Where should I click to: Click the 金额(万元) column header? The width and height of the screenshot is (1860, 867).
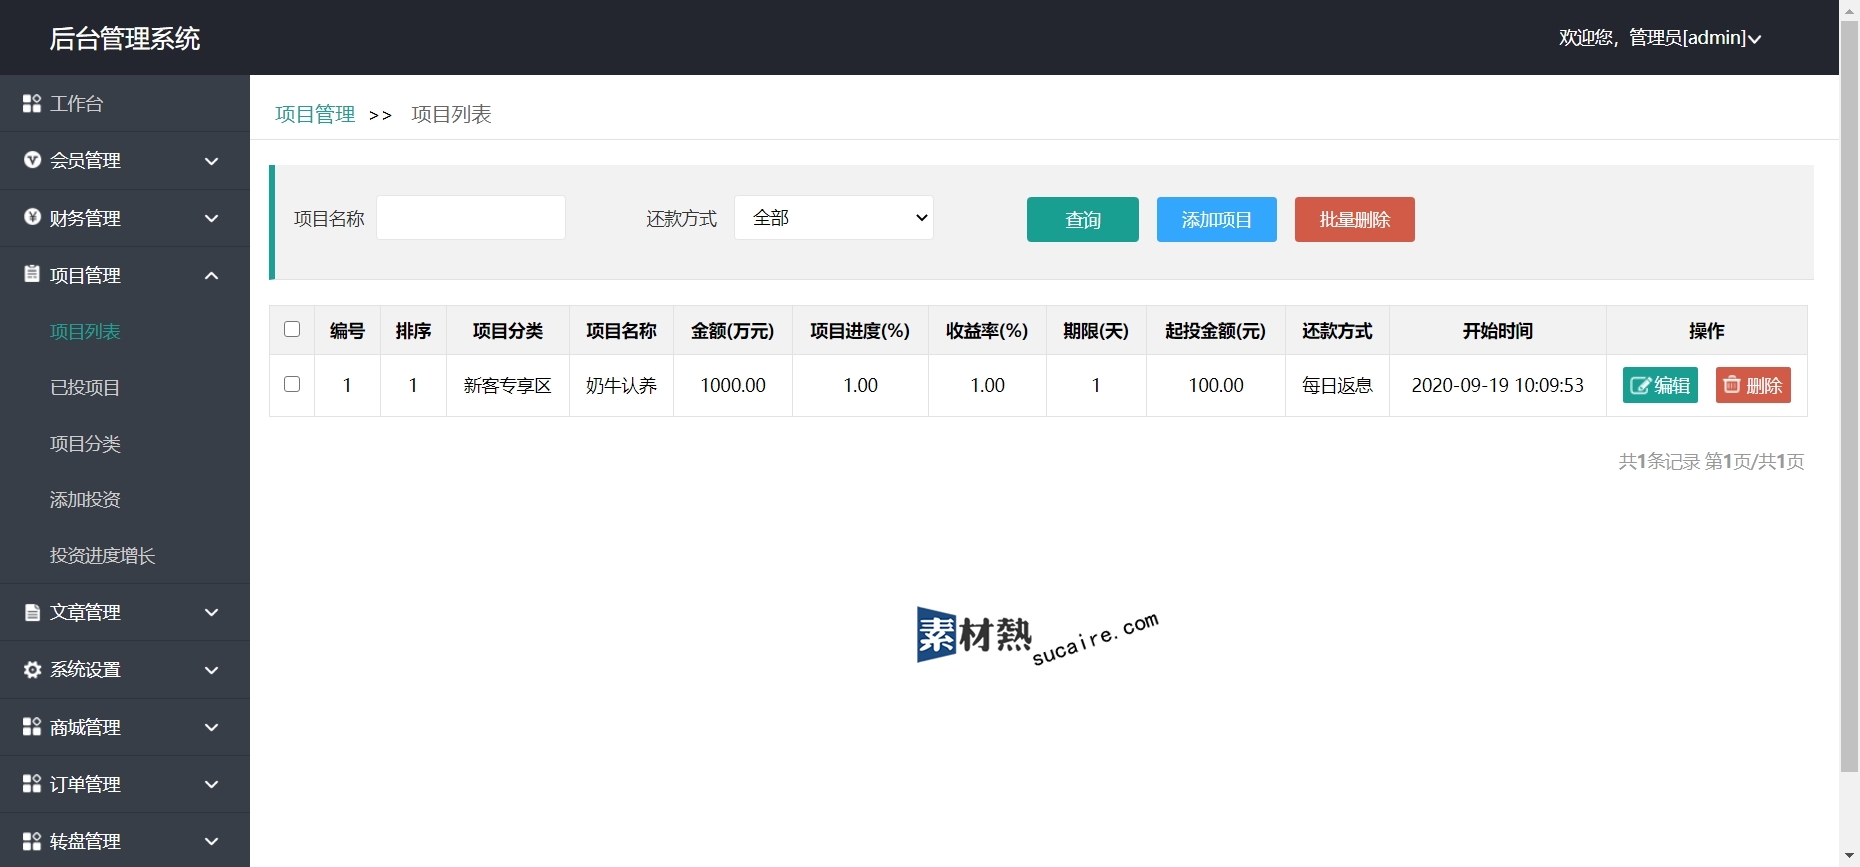point(733,331)
